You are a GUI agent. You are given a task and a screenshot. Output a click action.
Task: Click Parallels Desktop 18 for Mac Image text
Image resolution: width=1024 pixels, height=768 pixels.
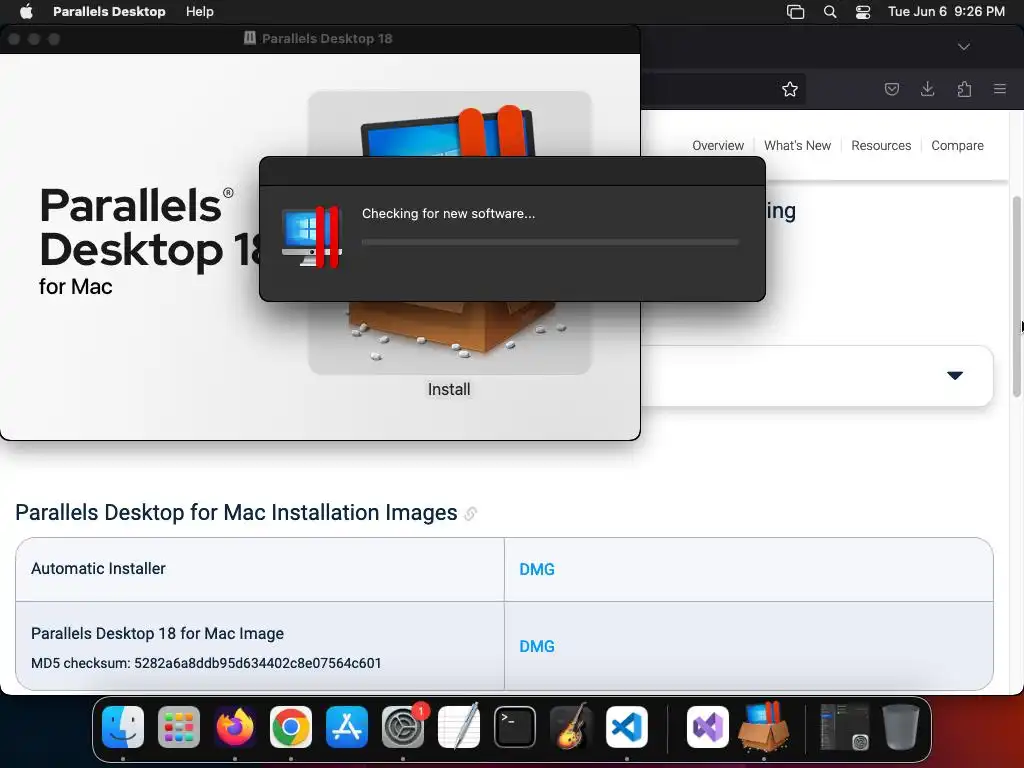[157, 633]
